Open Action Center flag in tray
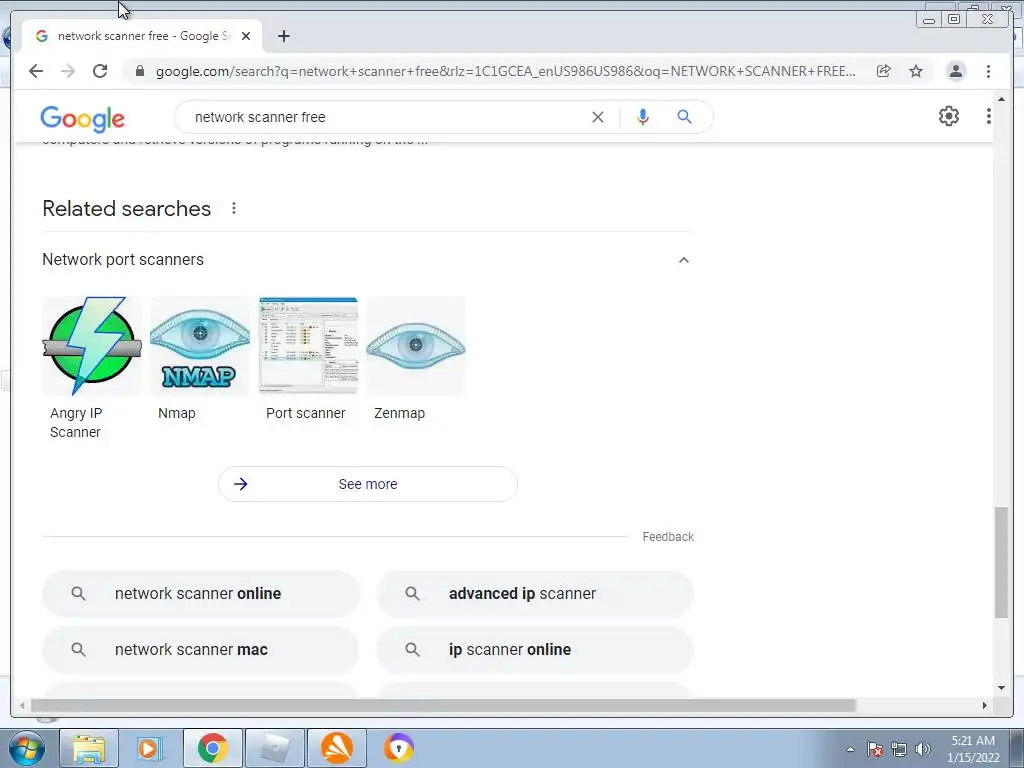Screen dimensions: 1024x768 click(x=875, y=749)
